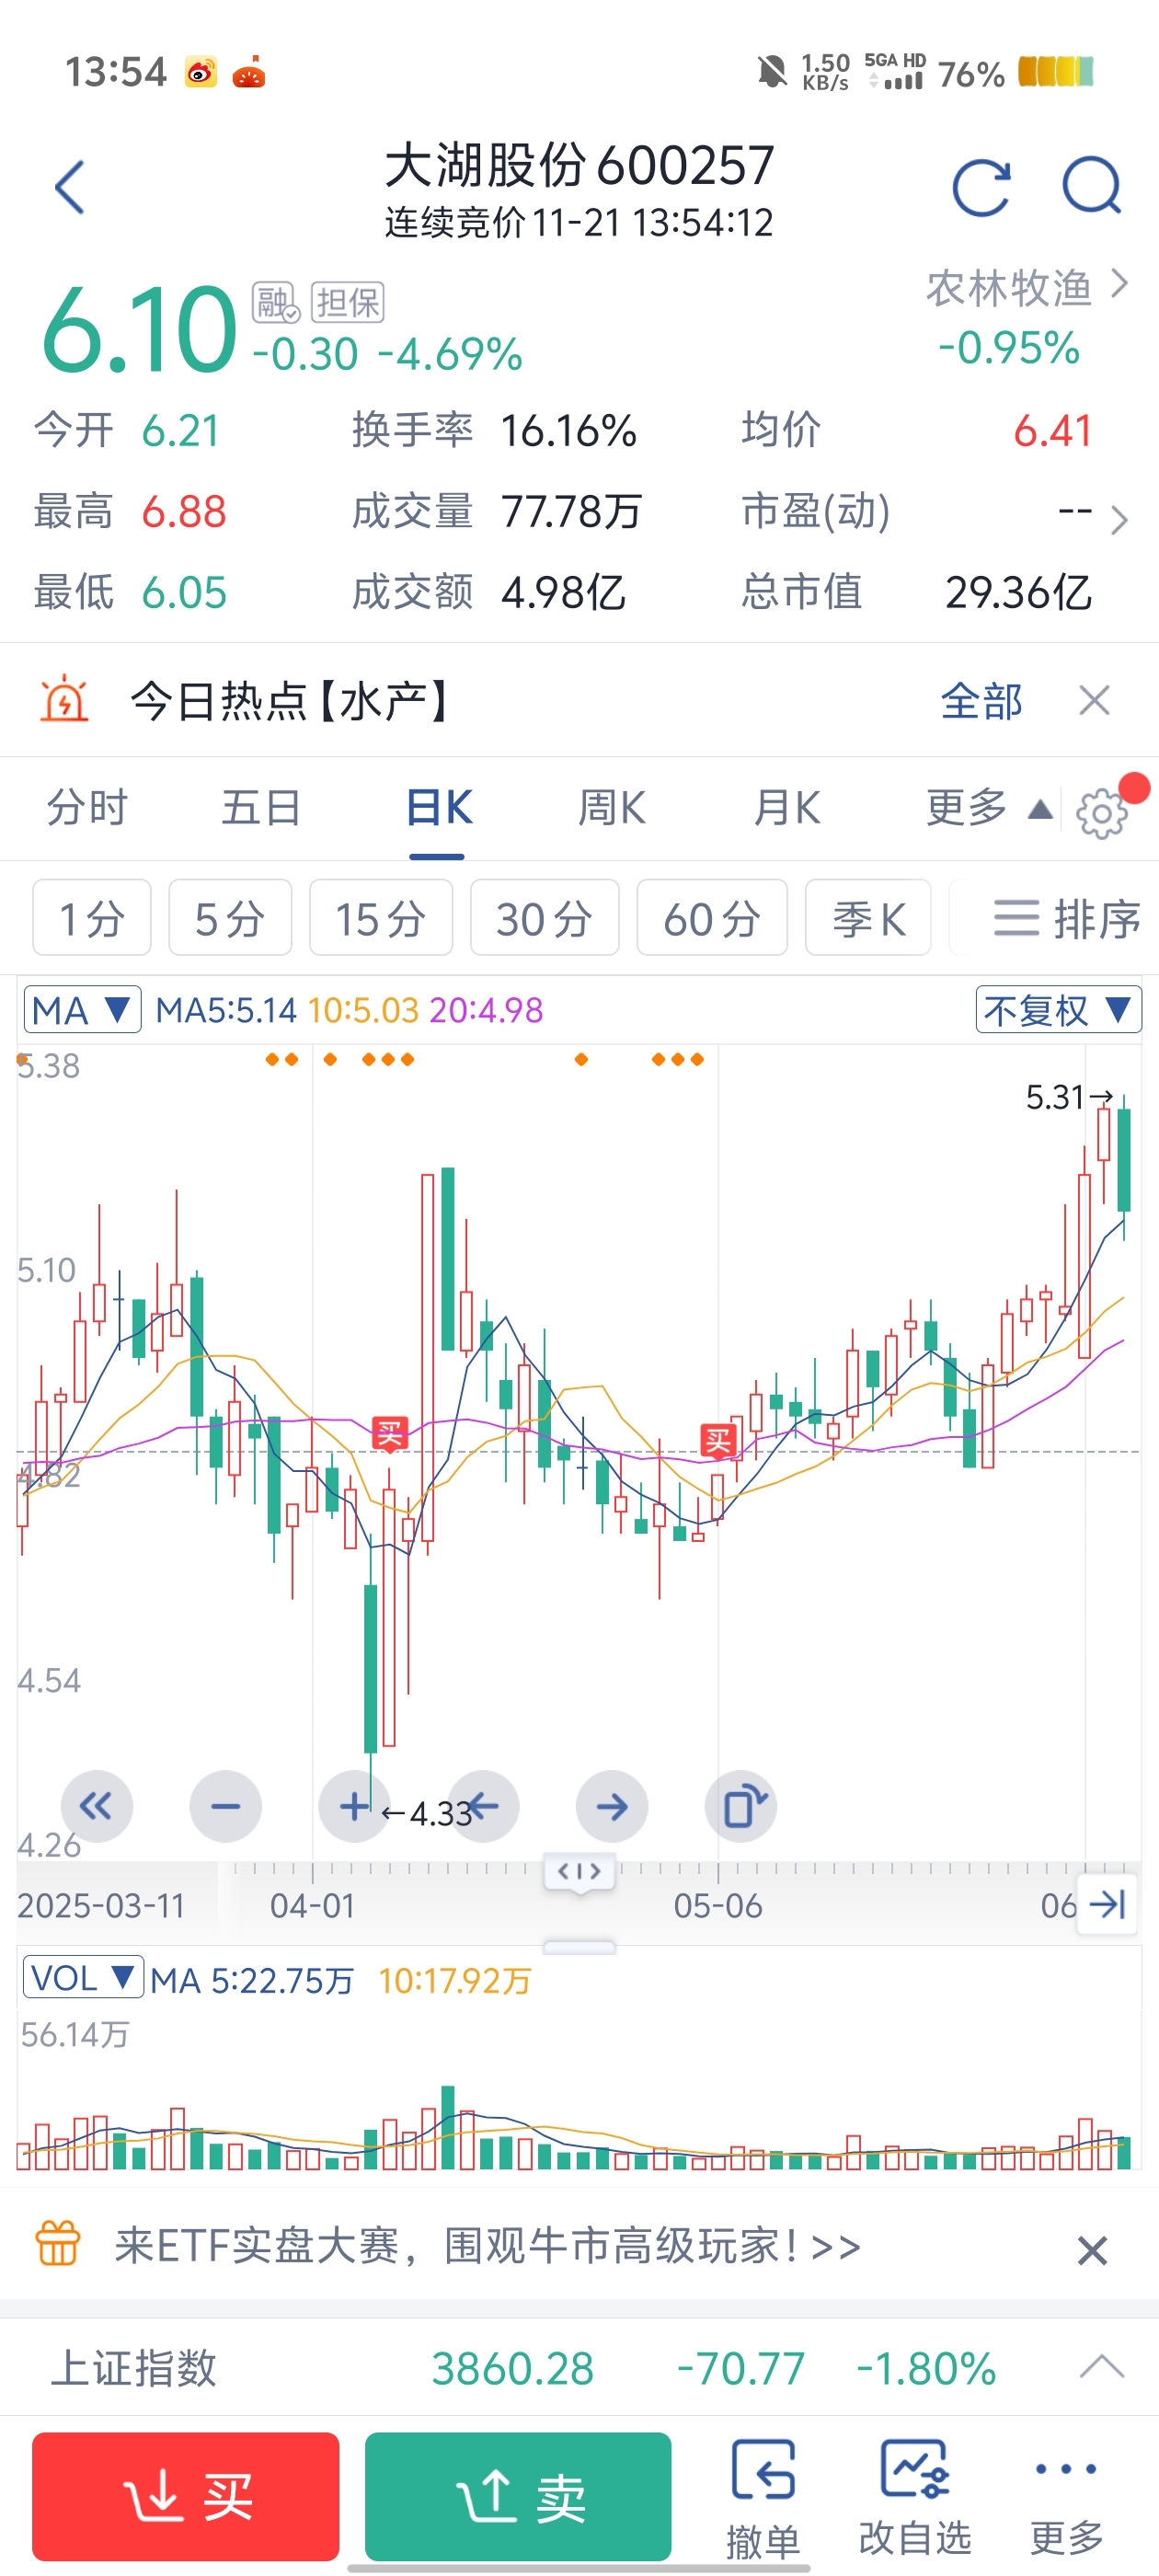The image size is (1159, 2576).
Task: Tap the back arrow icon
Action: coord(69,187)
